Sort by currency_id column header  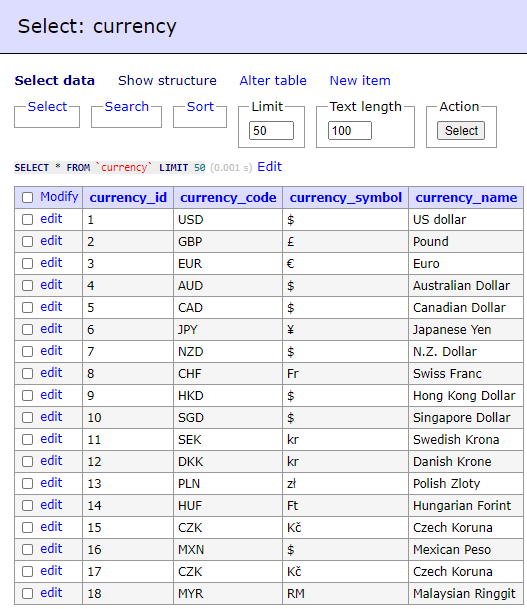point(128,197)
